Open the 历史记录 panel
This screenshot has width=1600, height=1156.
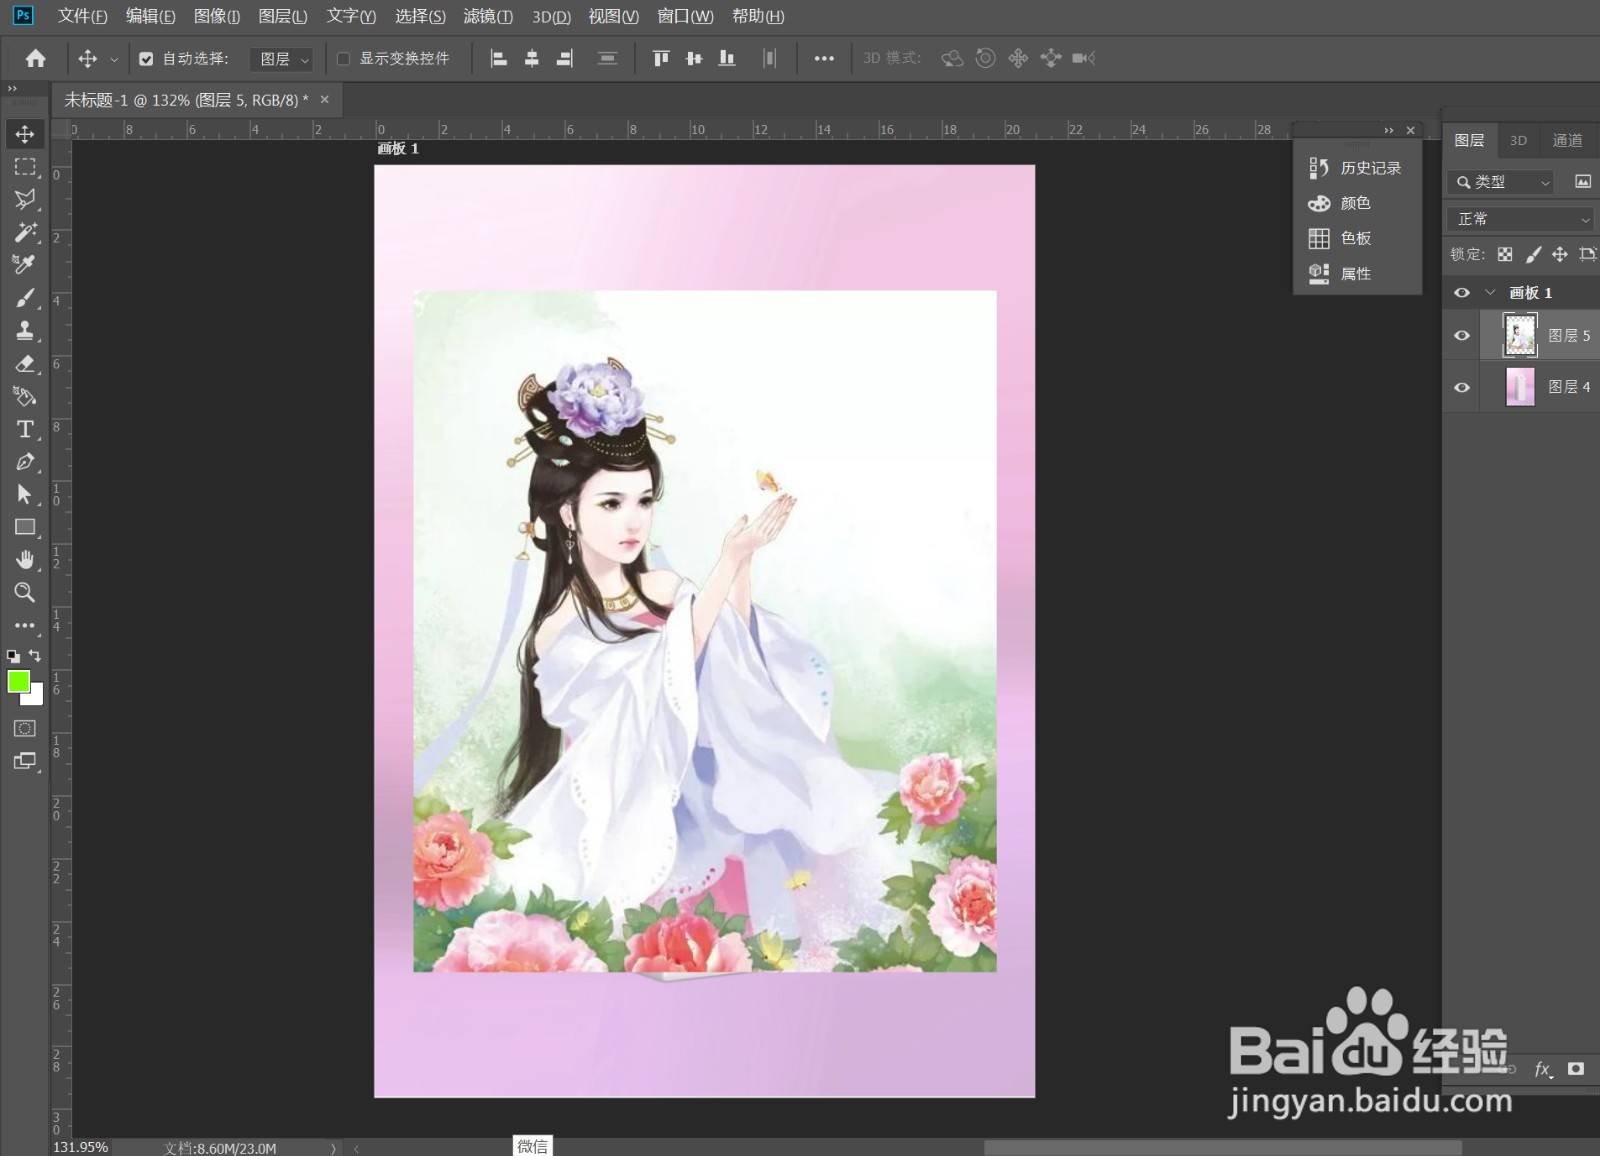point(1357,168)
